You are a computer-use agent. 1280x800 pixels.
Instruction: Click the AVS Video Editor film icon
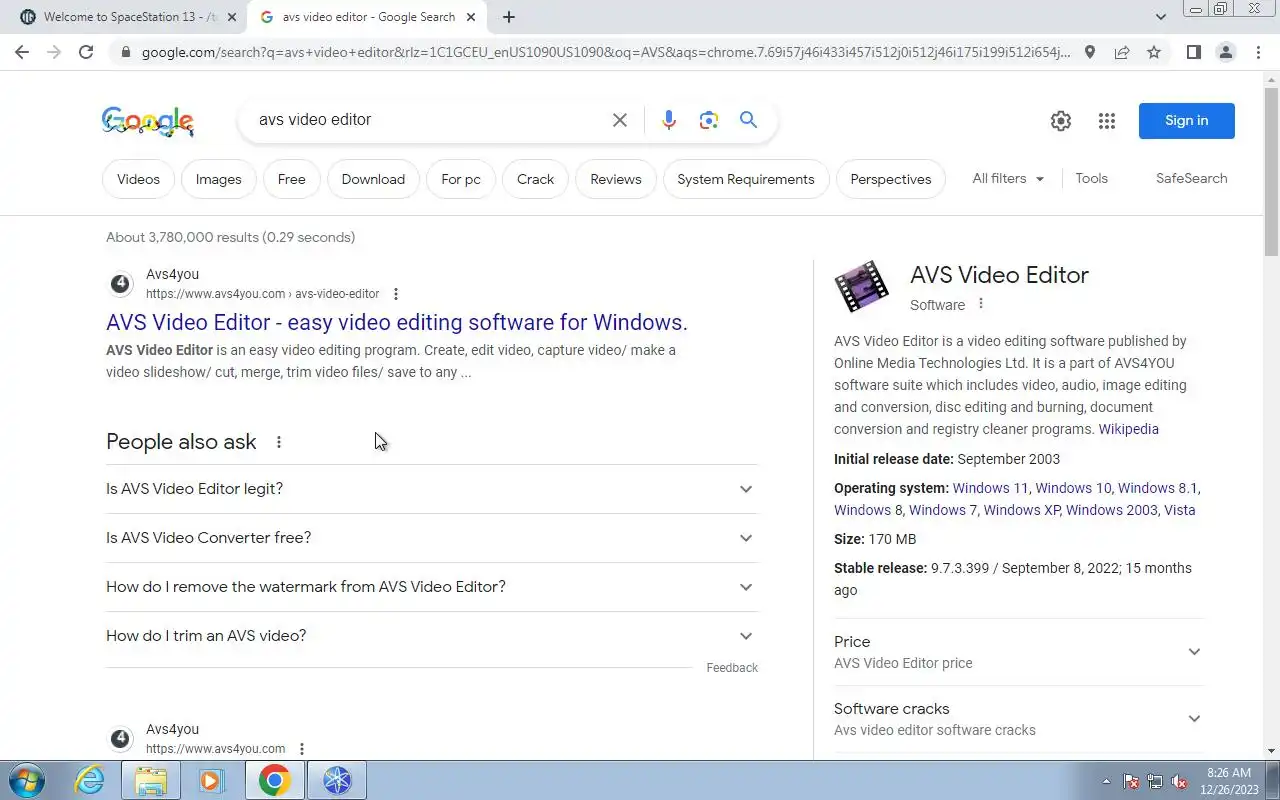(861, 287)
